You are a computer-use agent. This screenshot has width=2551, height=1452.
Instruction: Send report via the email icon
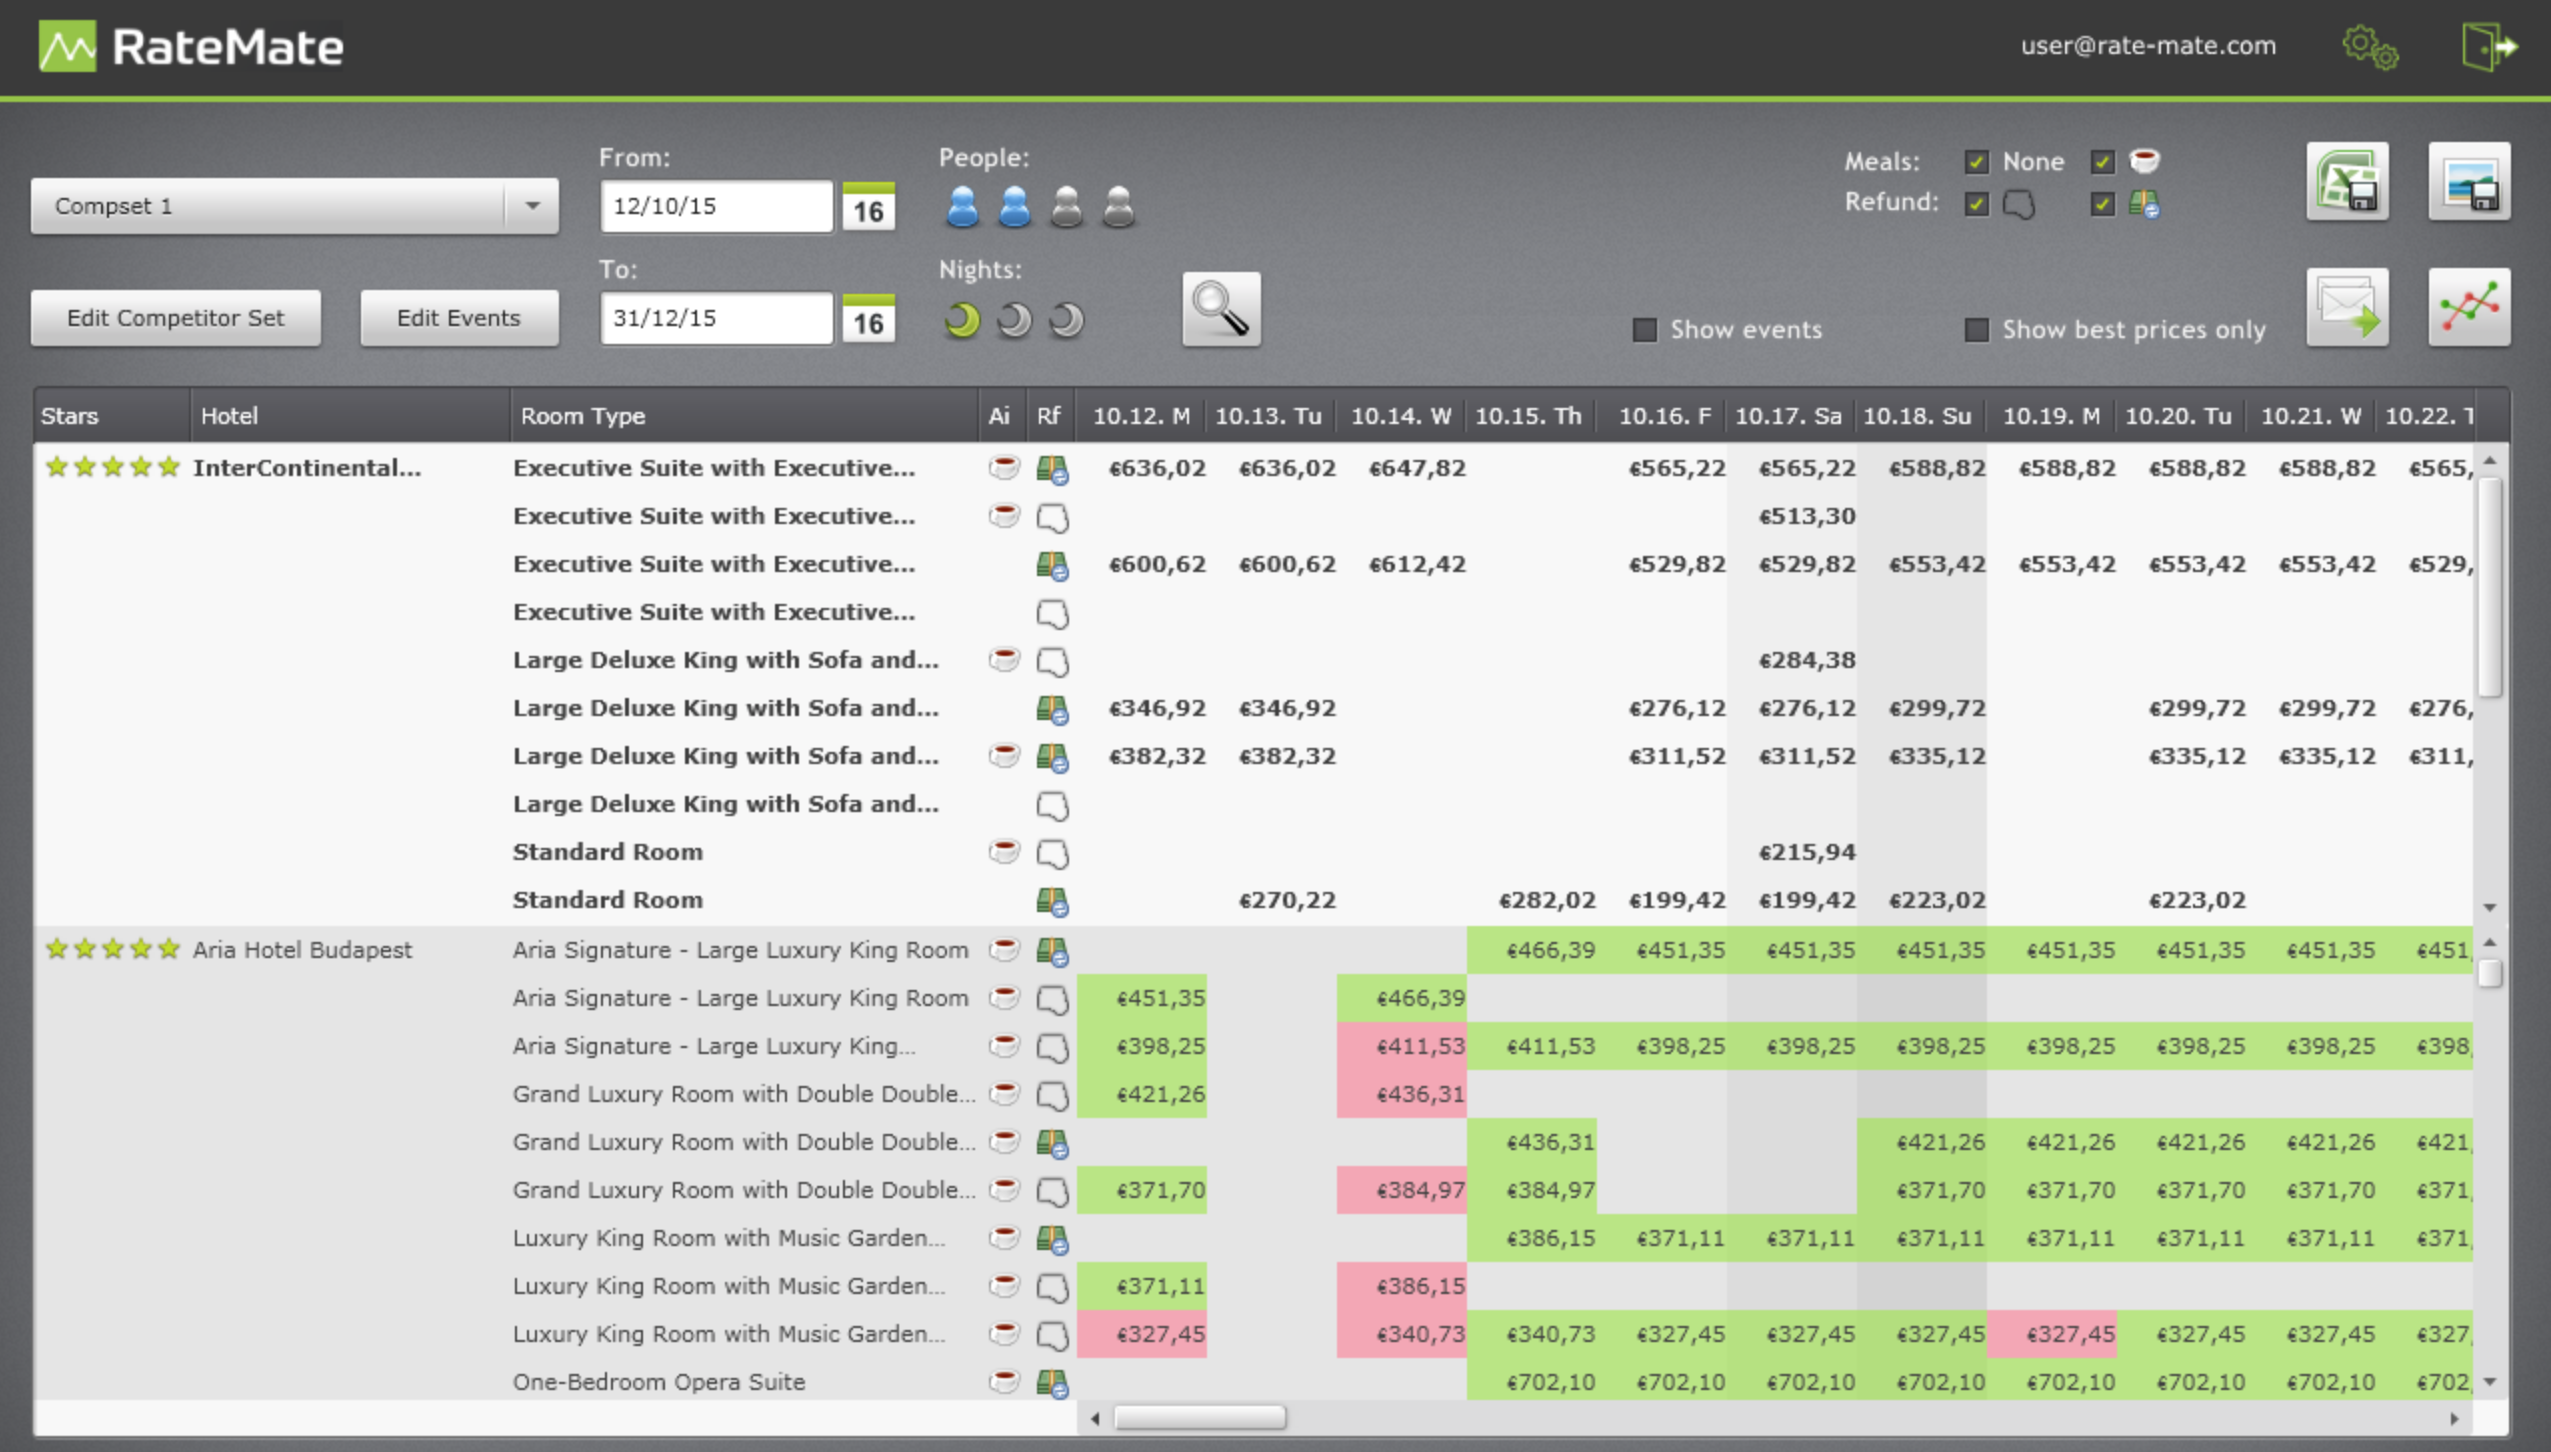coord(2345,307)
